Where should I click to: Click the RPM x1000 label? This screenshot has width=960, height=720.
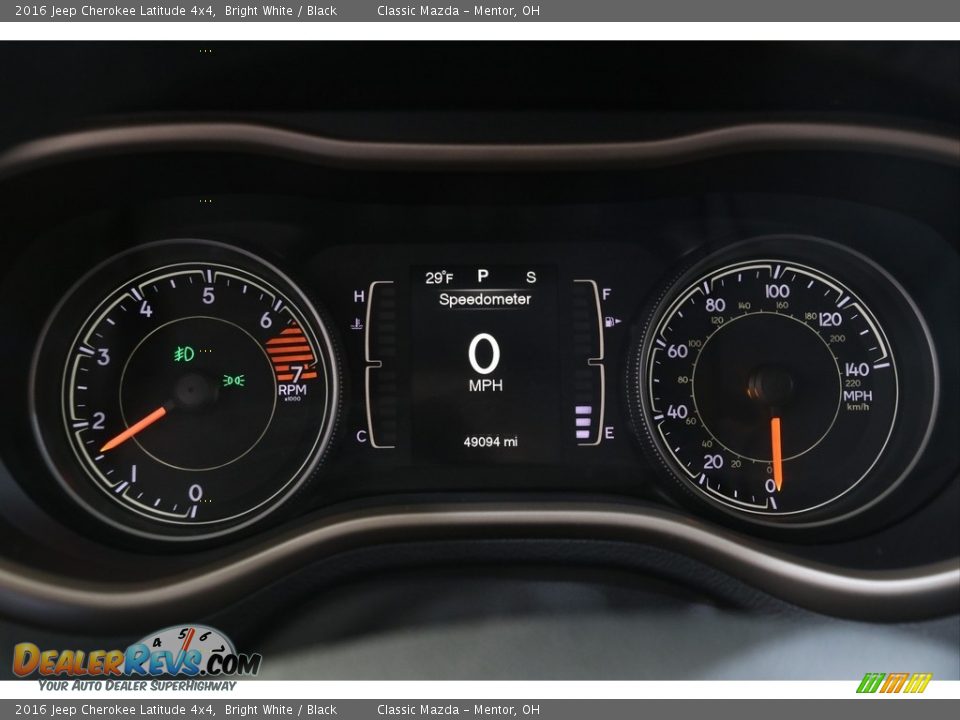tap(292, 391)
